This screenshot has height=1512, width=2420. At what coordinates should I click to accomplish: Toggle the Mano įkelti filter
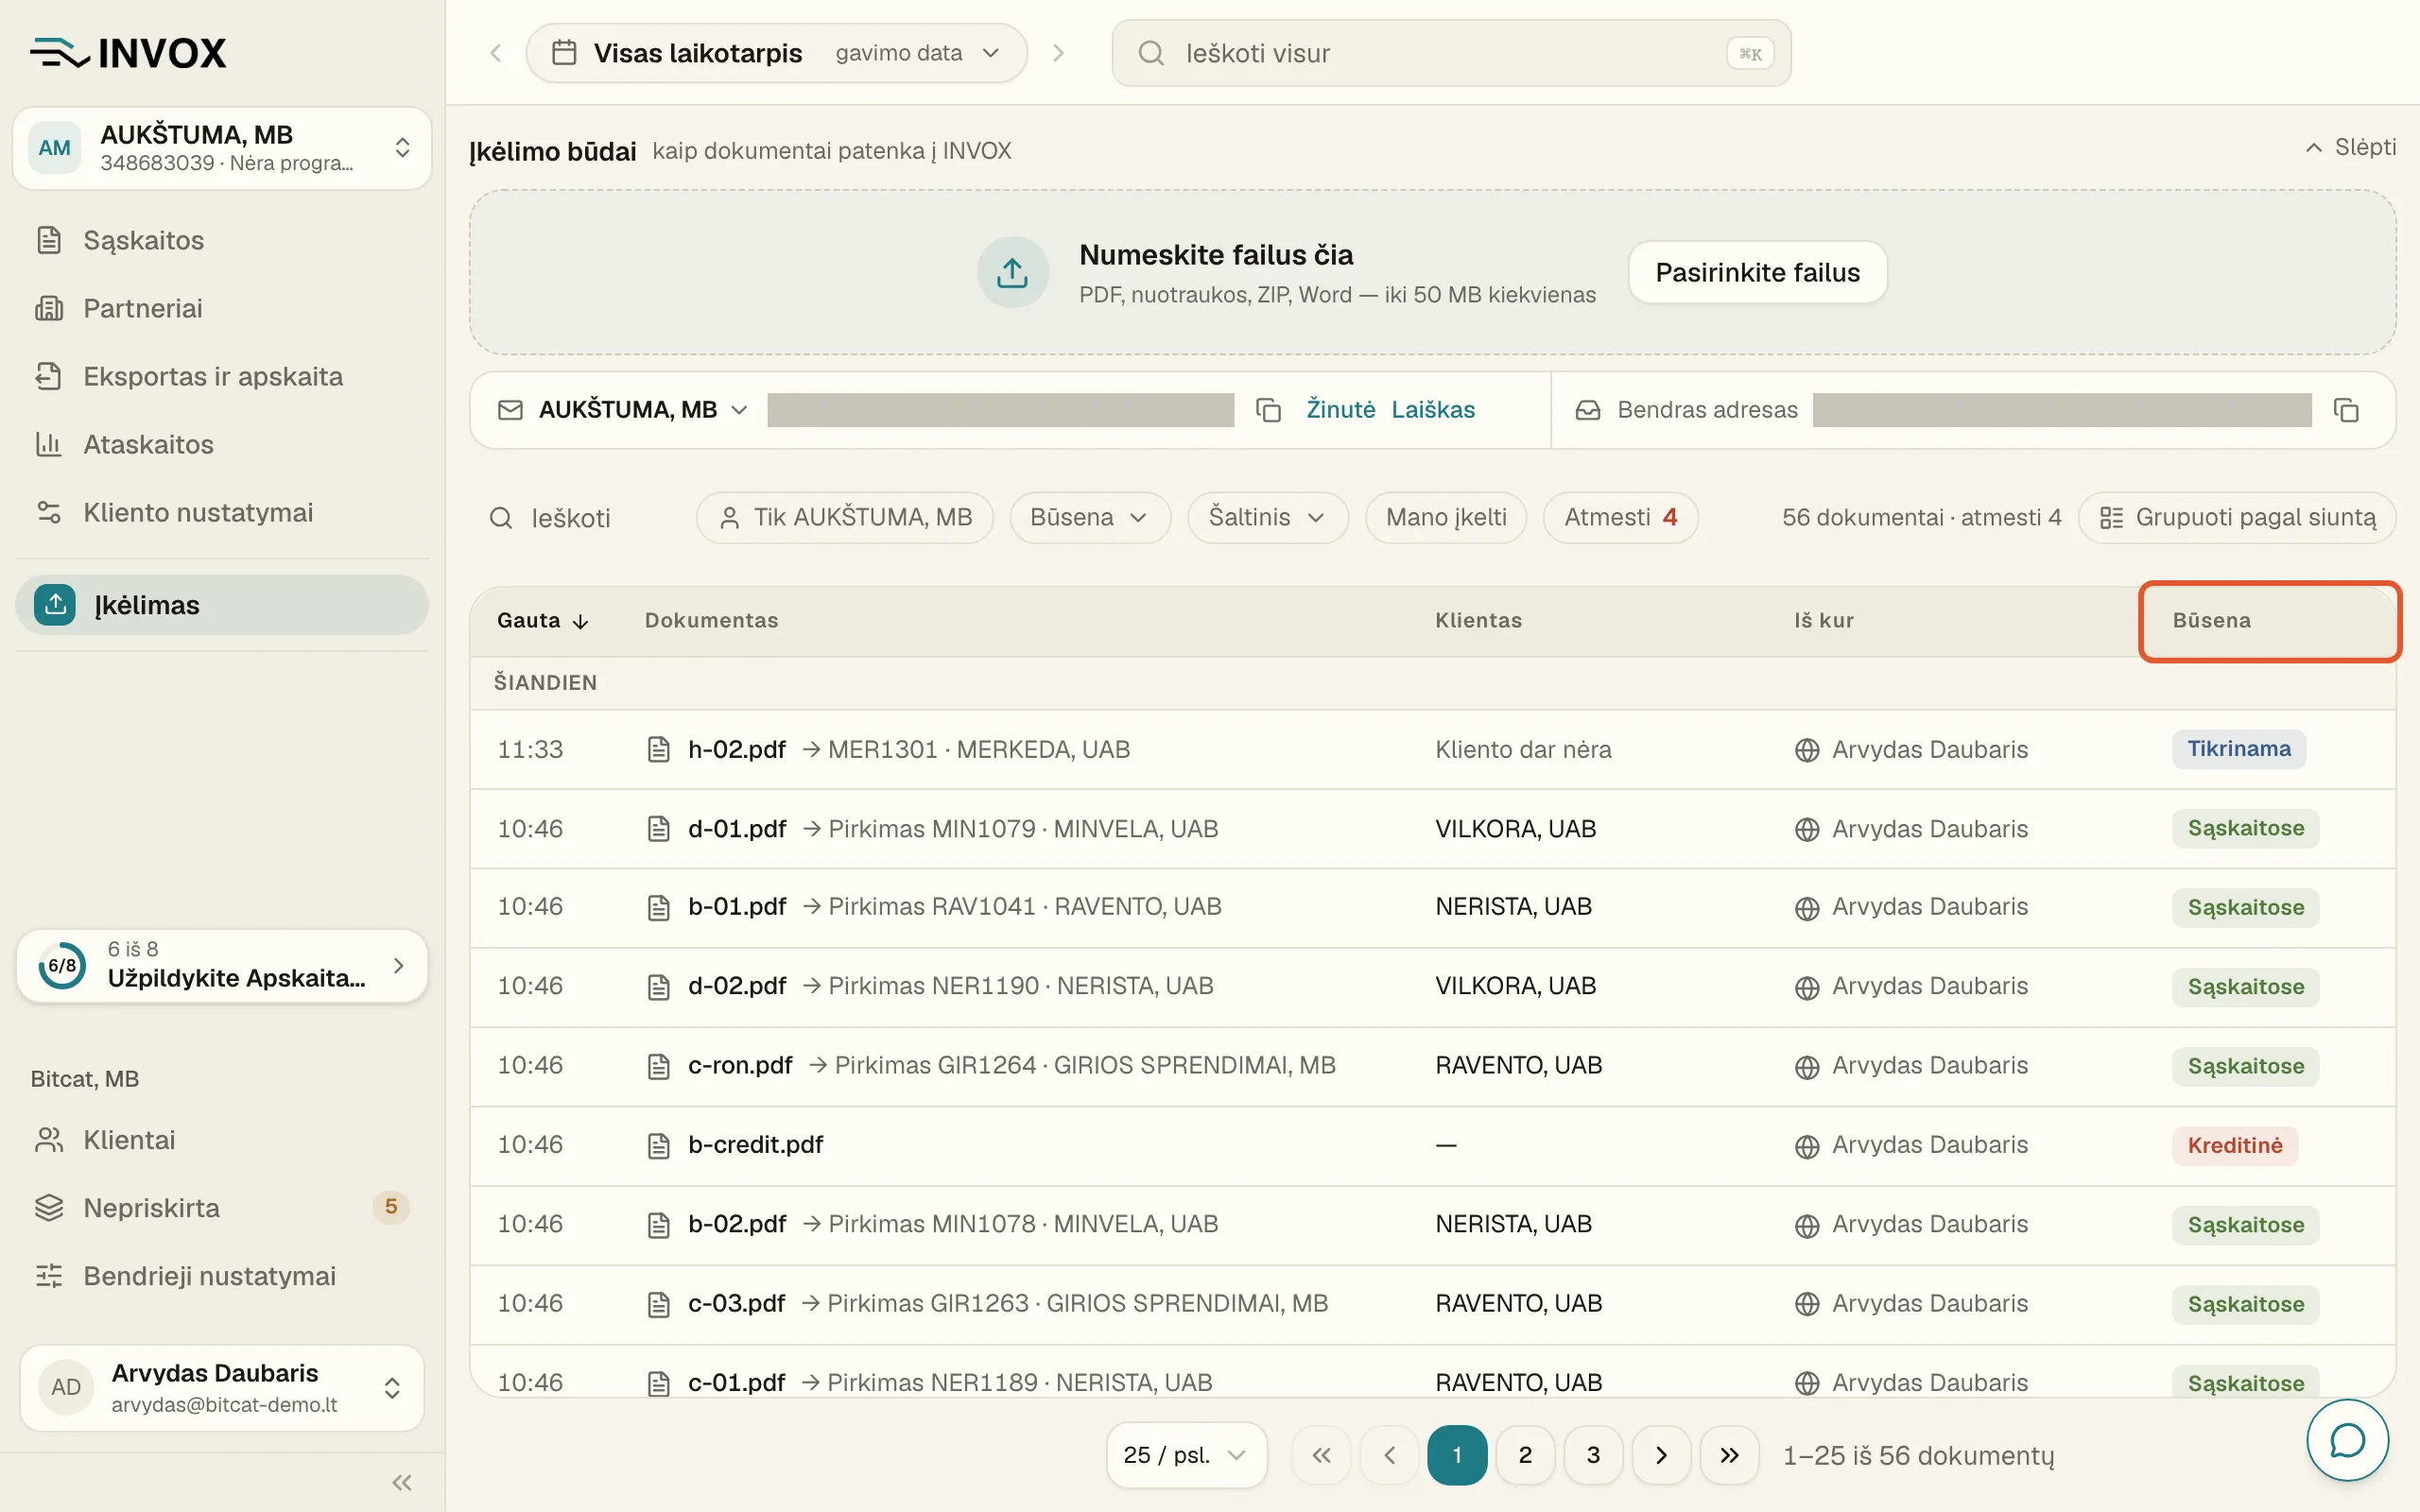point(1445,517)
